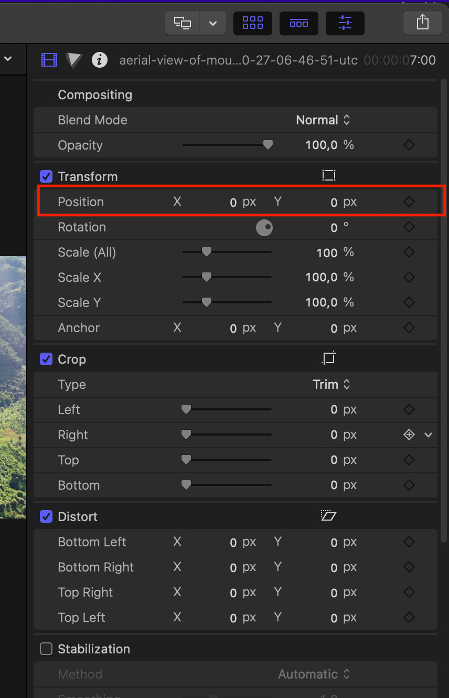Toggle the Inspector sliders icon
This screenshot has height=698, width=449.
tap(345, 22)
